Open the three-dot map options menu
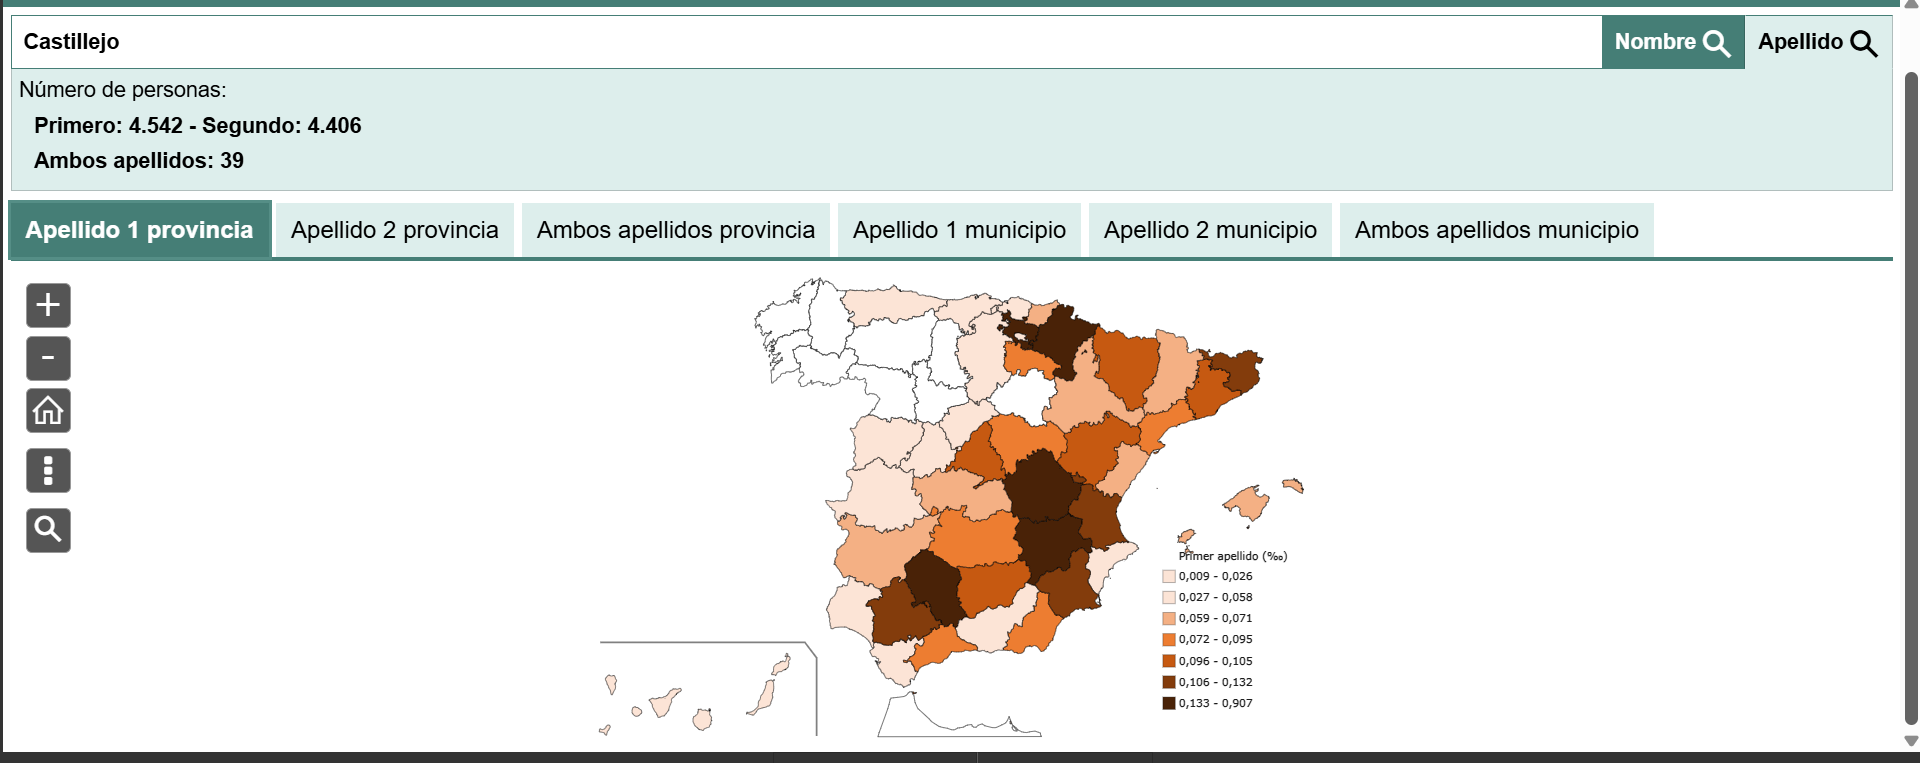 pos(48,470)
